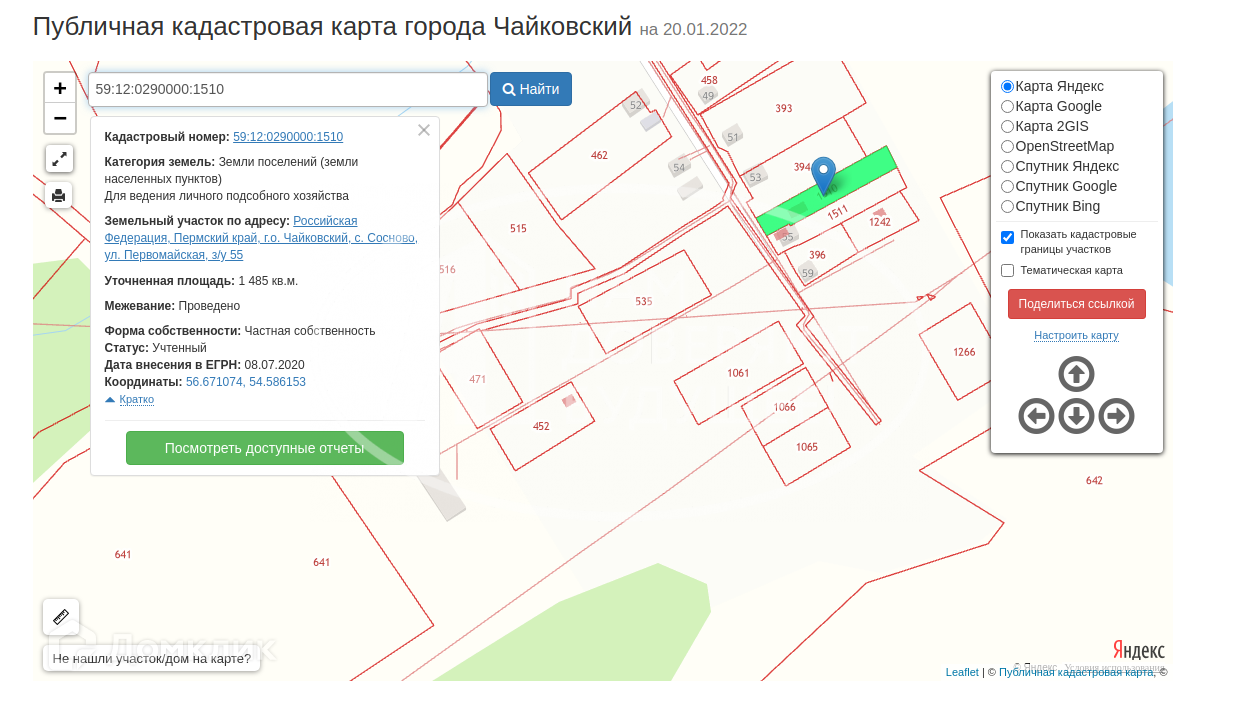Pan map down with arrow button
The width and height of the screenshot is (1240, 705).
[1076, 416]
